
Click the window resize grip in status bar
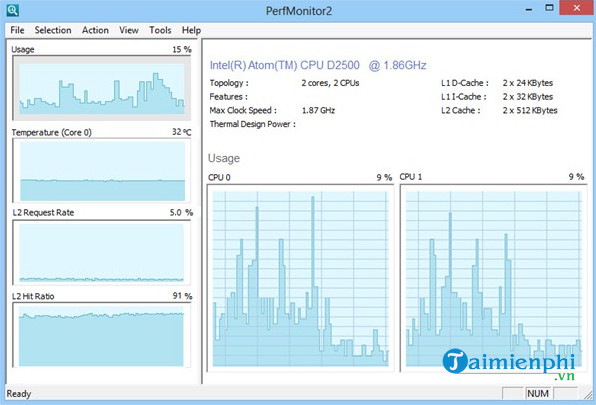(588, 394)
